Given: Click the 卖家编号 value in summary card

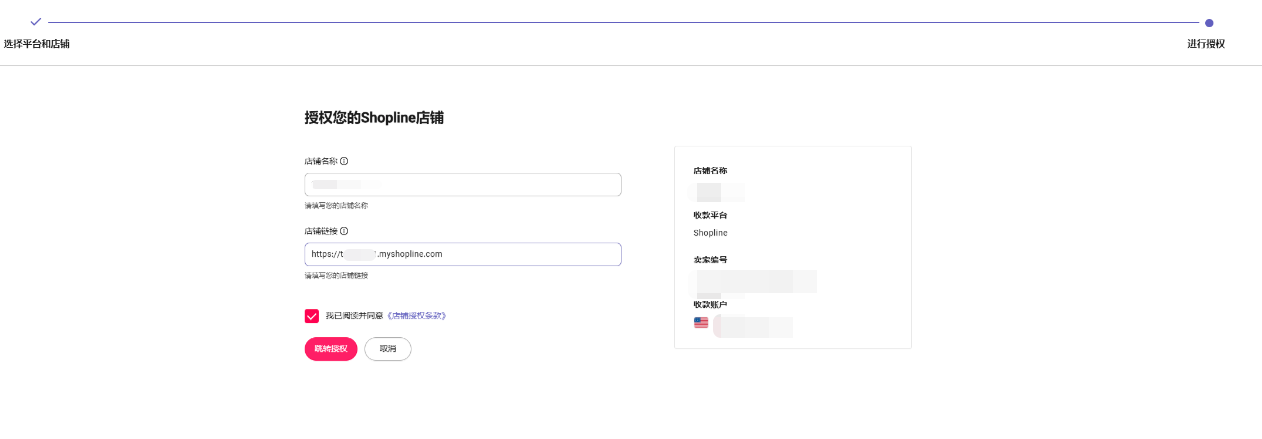Looking at the screenshot, I should pos(755,281).
